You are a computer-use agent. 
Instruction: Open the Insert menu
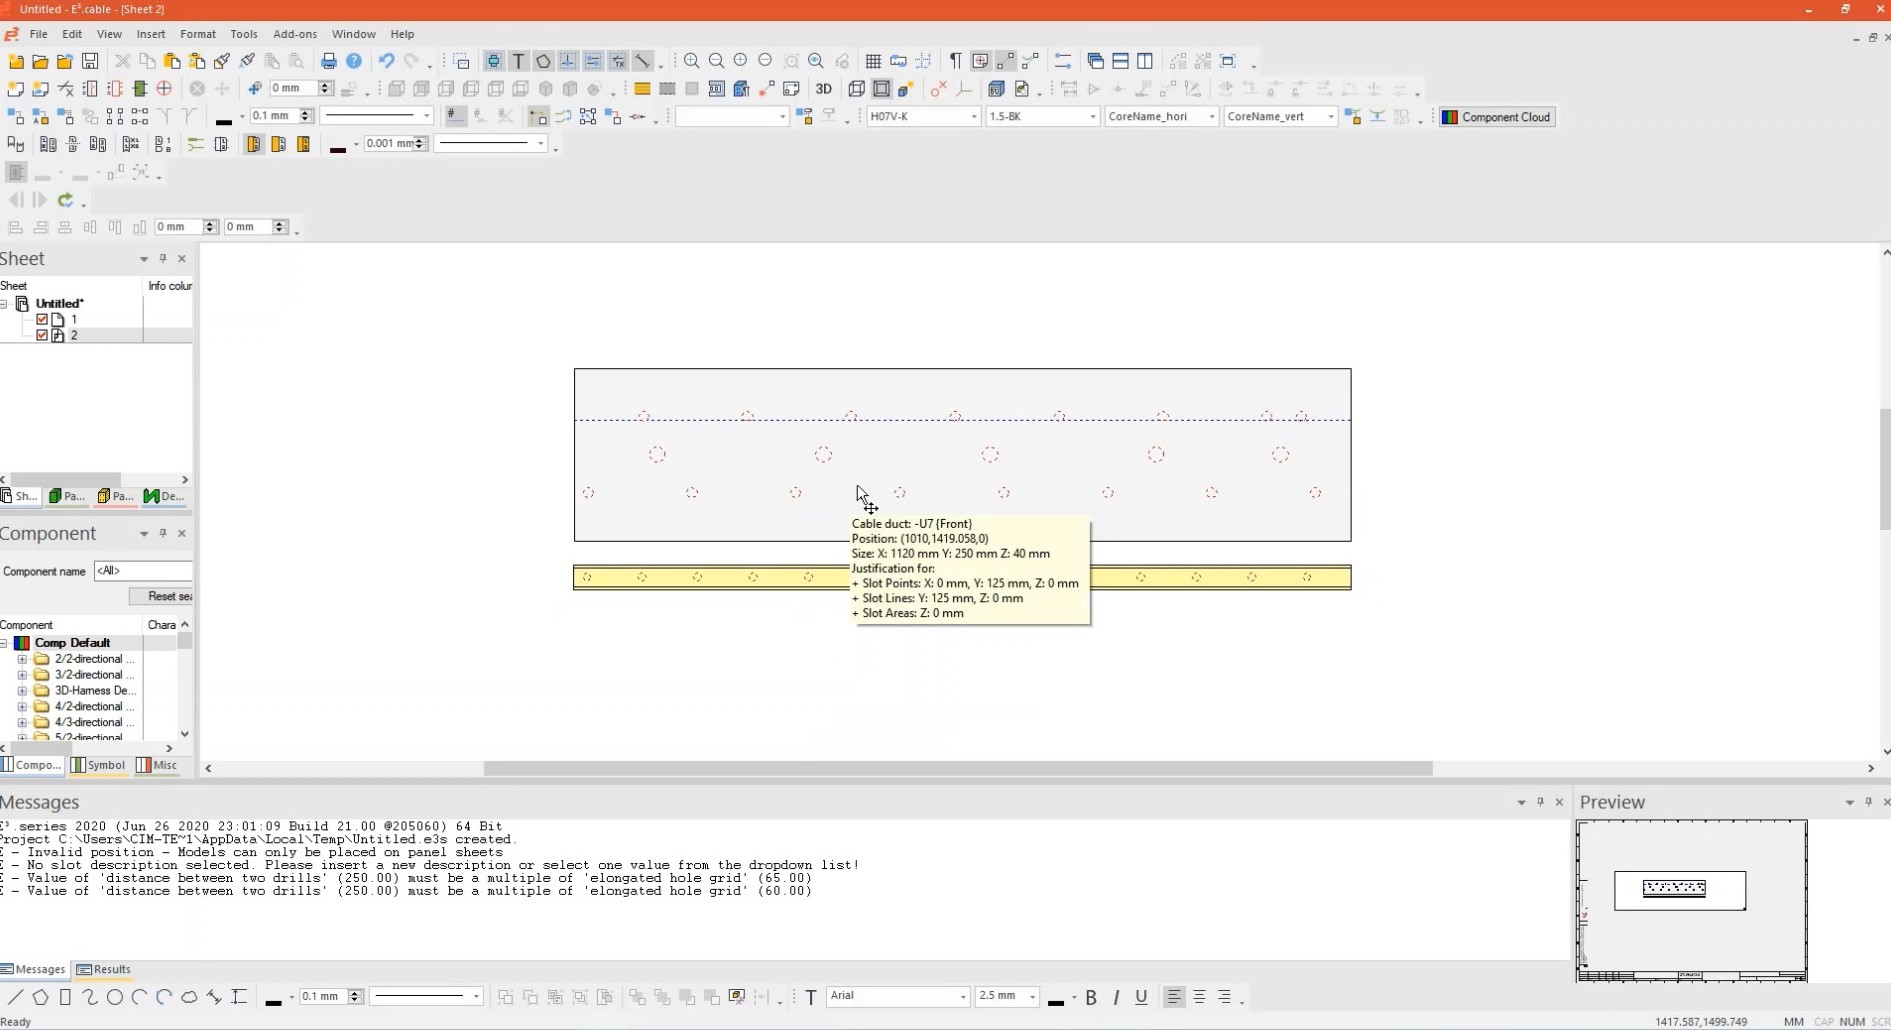pyautogui.click(x=151, y=34)
